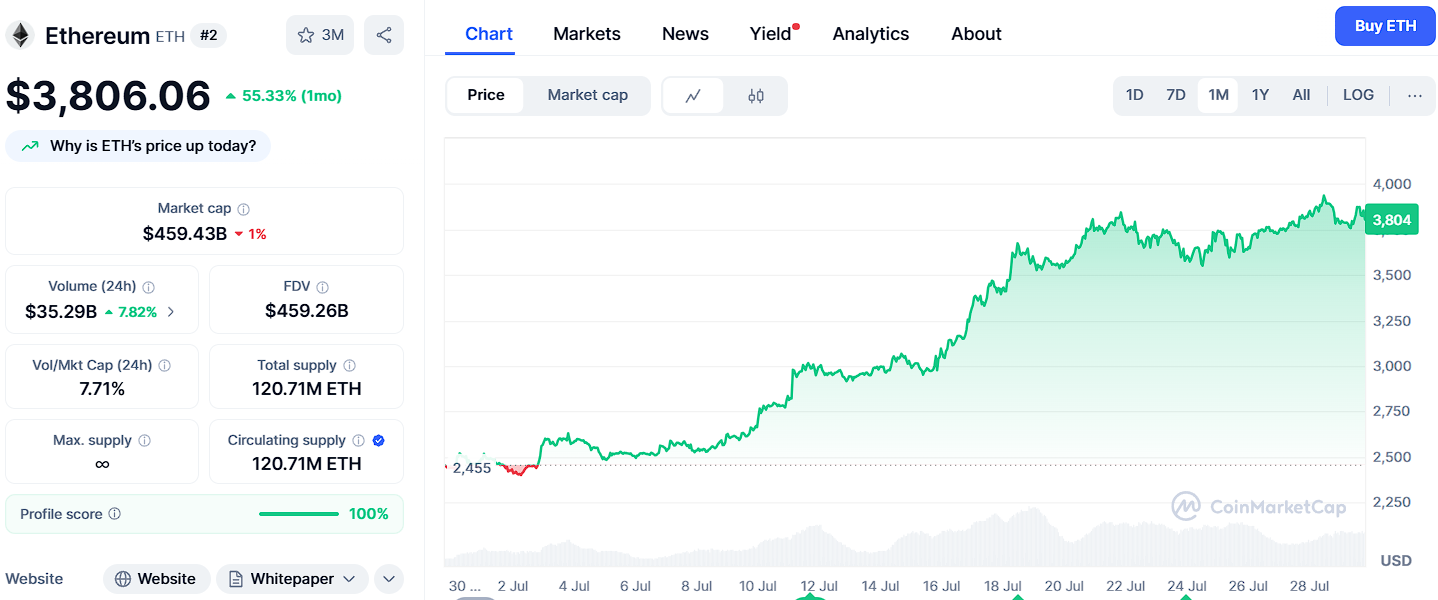Open the share icon next to the star
The height and width of the screenshot is (600, 1438).
[384, 34]
